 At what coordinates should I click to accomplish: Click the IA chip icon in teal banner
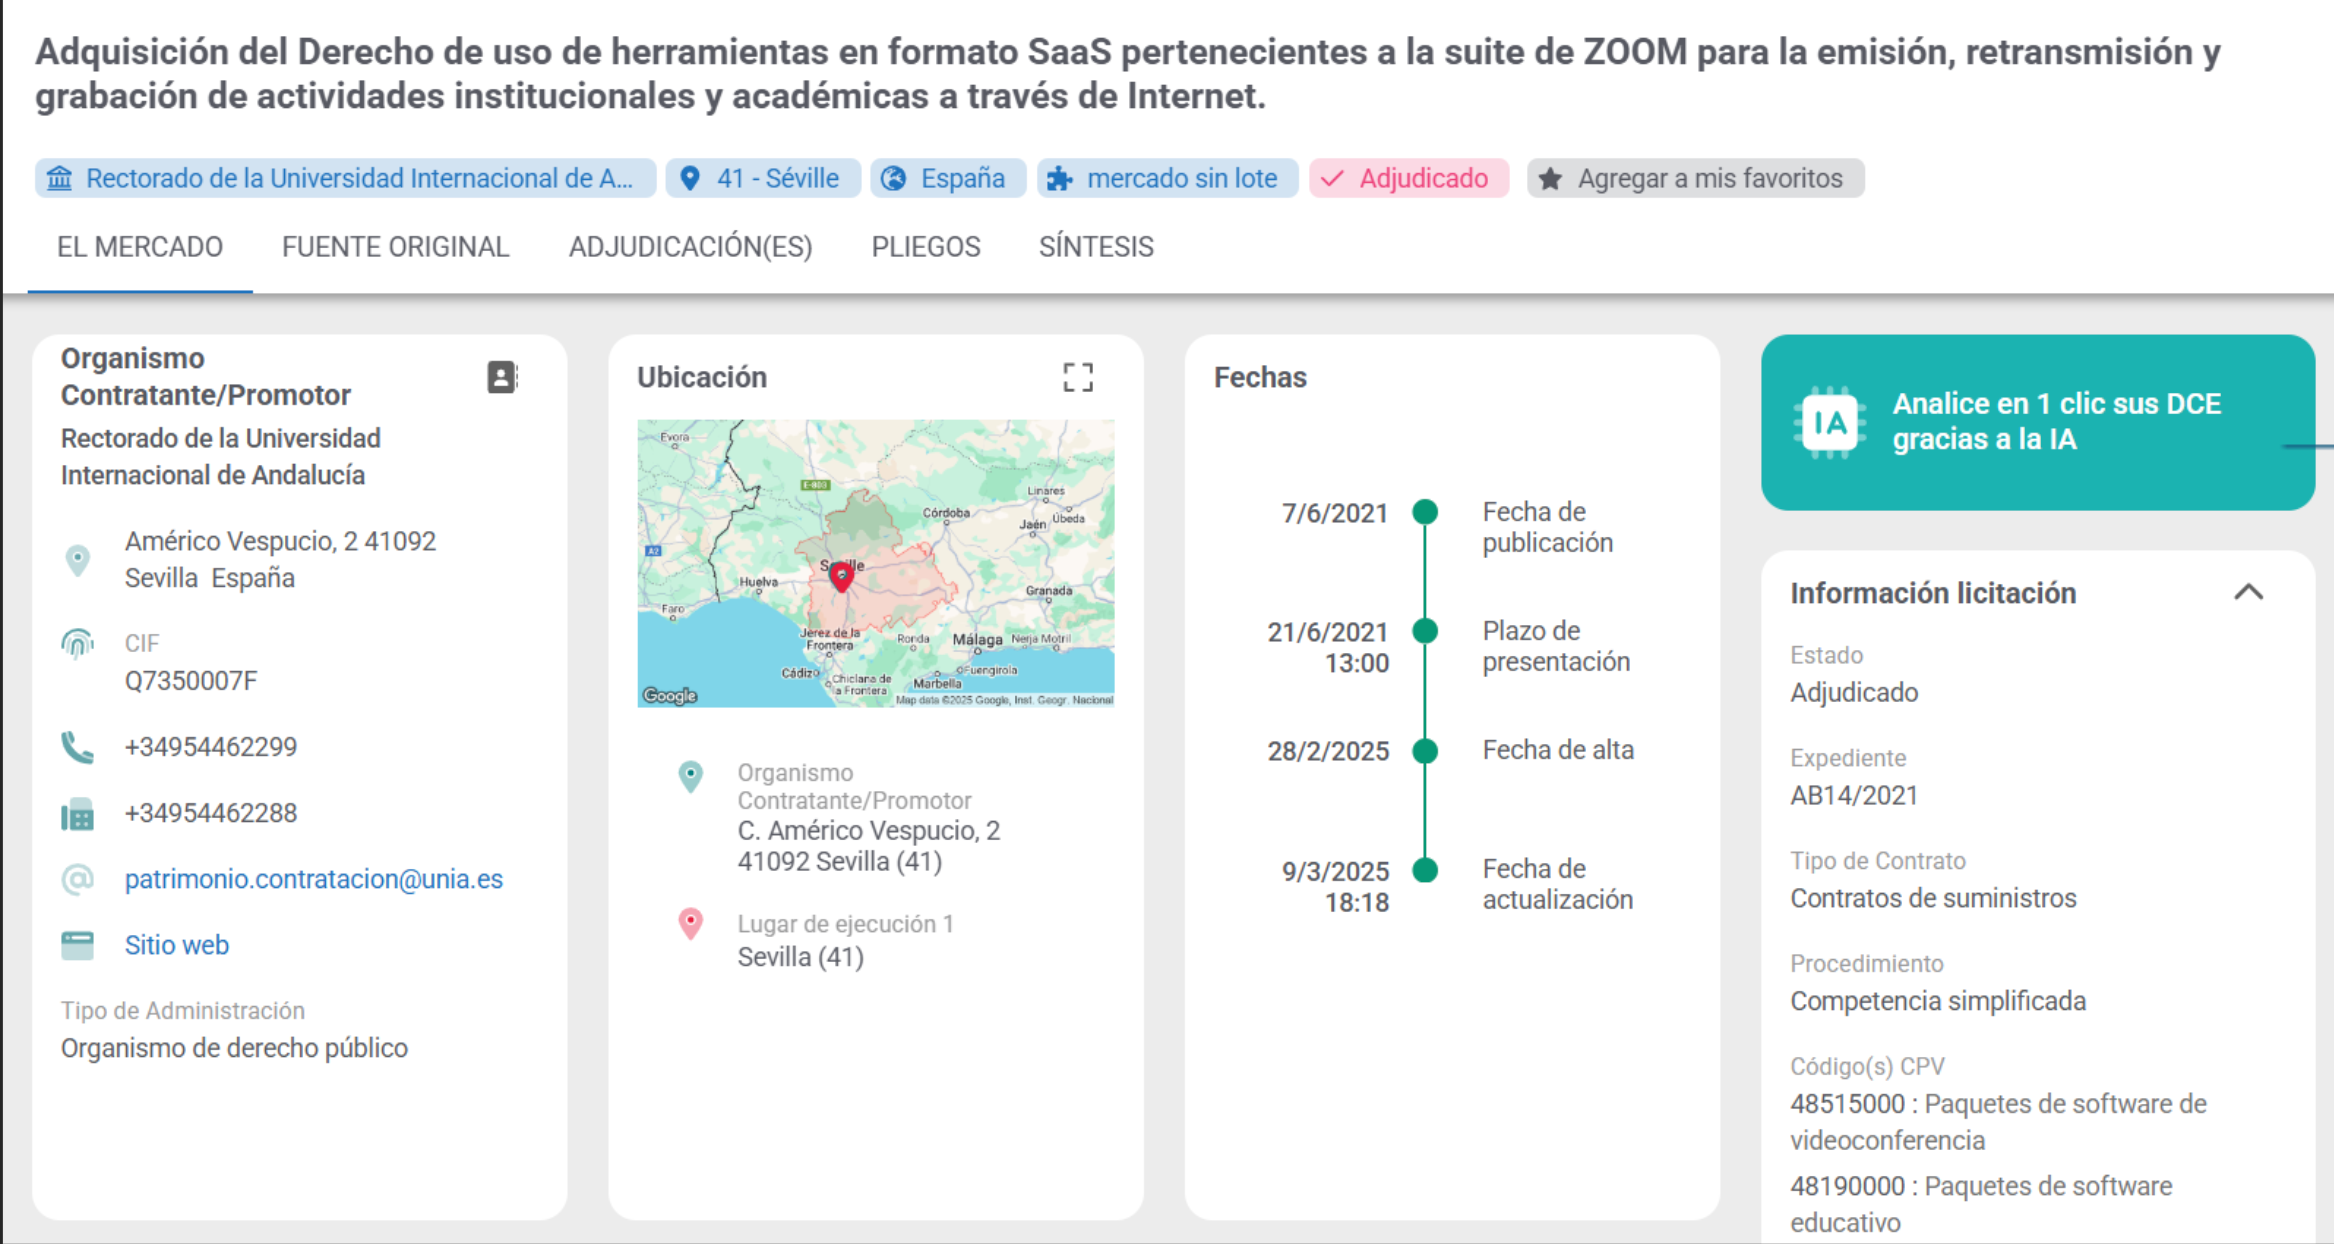click(x=1830, y=422)
